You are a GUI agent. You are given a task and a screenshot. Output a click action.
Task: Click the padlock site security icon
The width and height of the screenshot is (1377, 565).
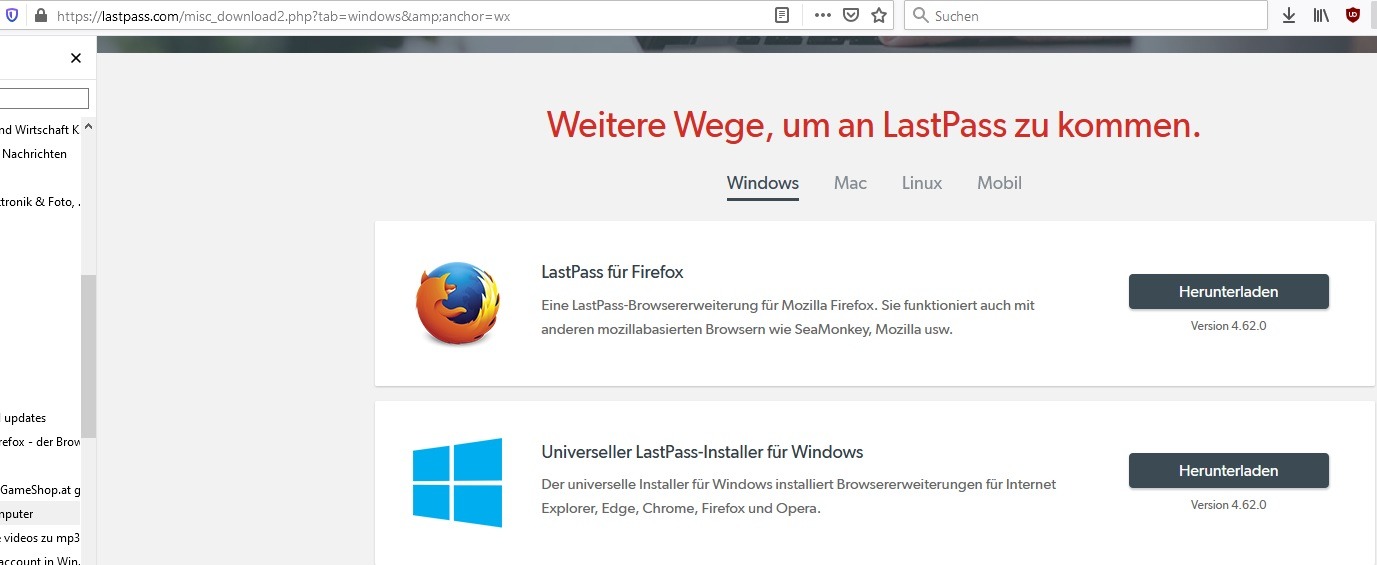[x=40, y=15]
